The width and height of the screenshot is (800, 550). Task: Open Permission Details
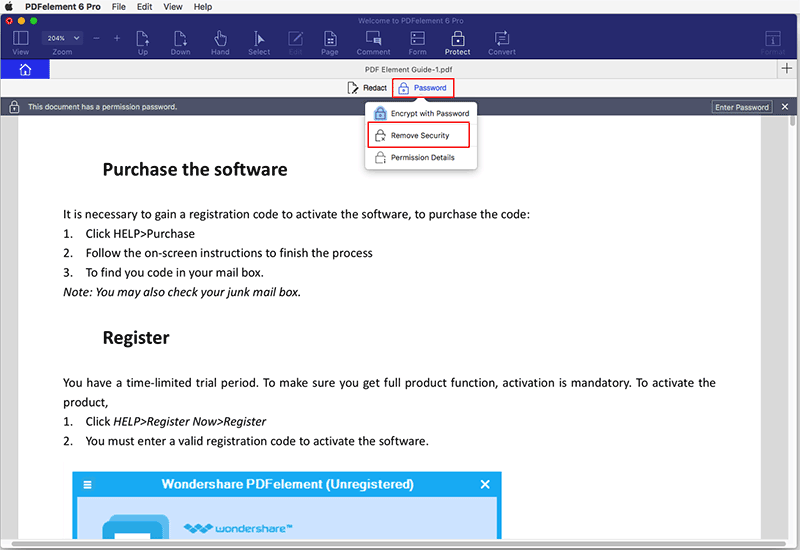click(x=421, y=157)
